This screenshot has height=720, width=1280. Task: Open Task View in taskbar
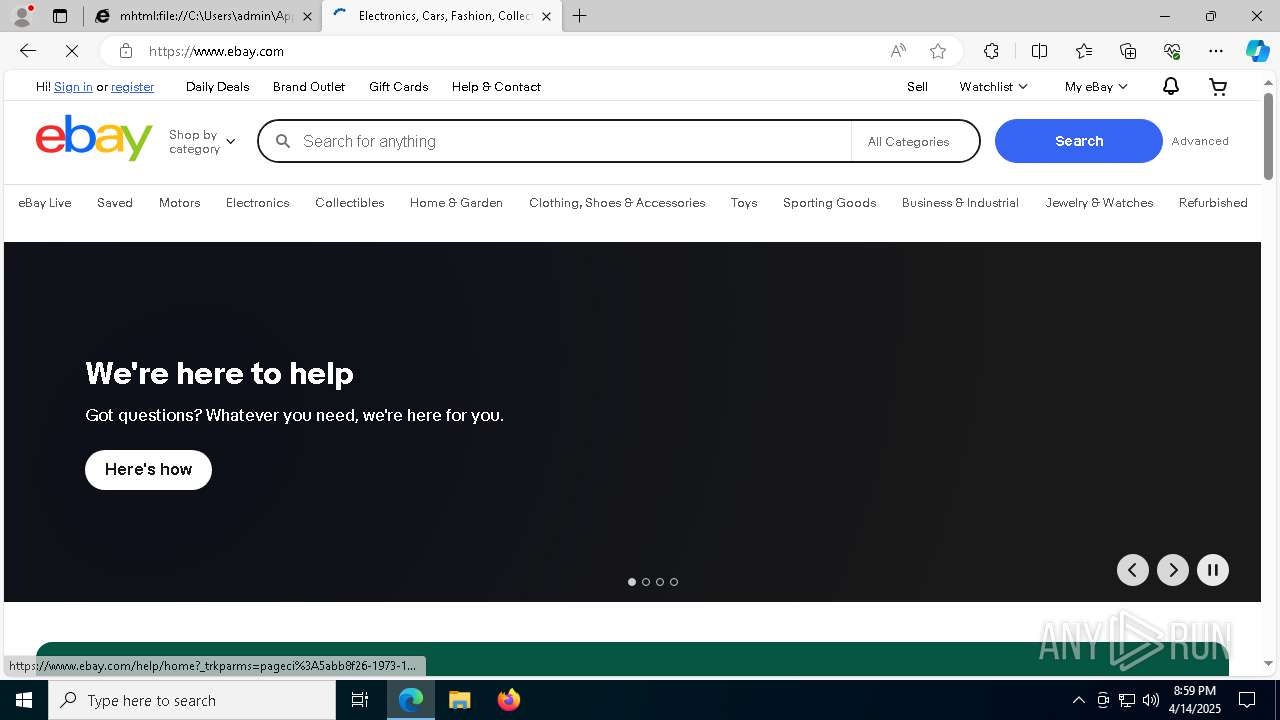click(x=360, y=700)
